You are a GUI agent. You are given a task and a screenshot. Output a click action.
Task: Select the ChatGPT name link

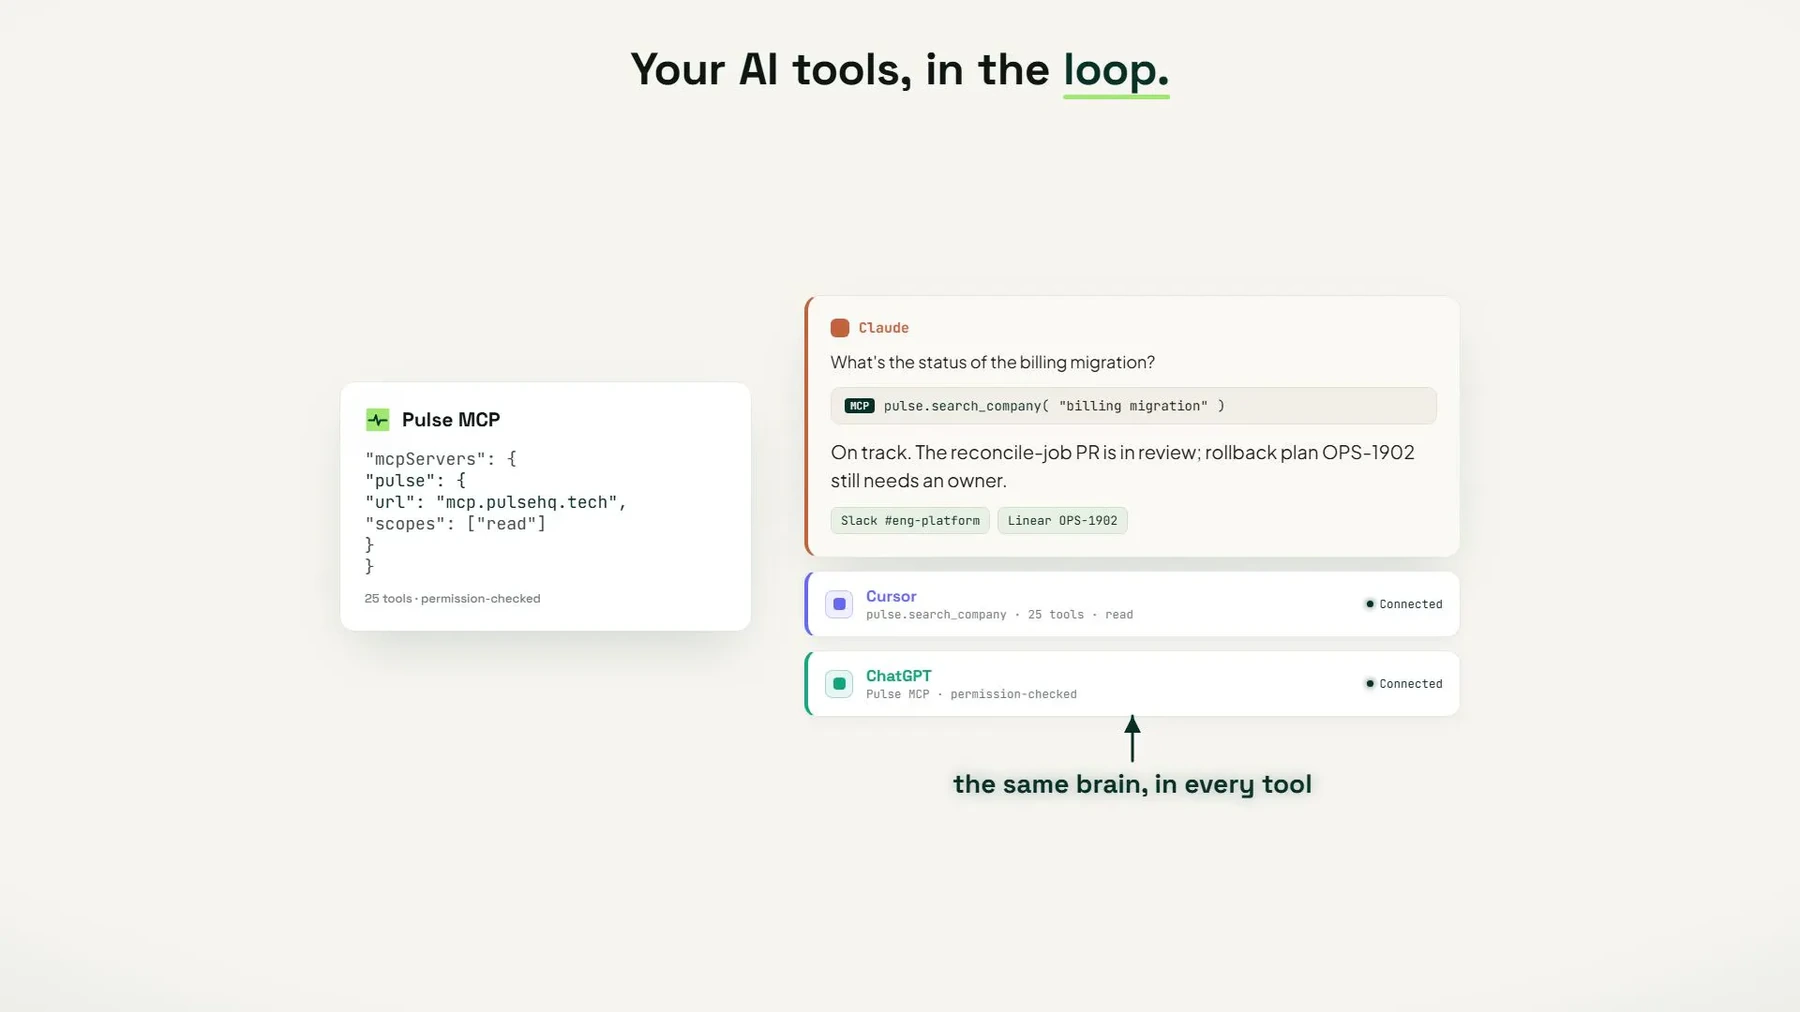click(x=898, y=676)
